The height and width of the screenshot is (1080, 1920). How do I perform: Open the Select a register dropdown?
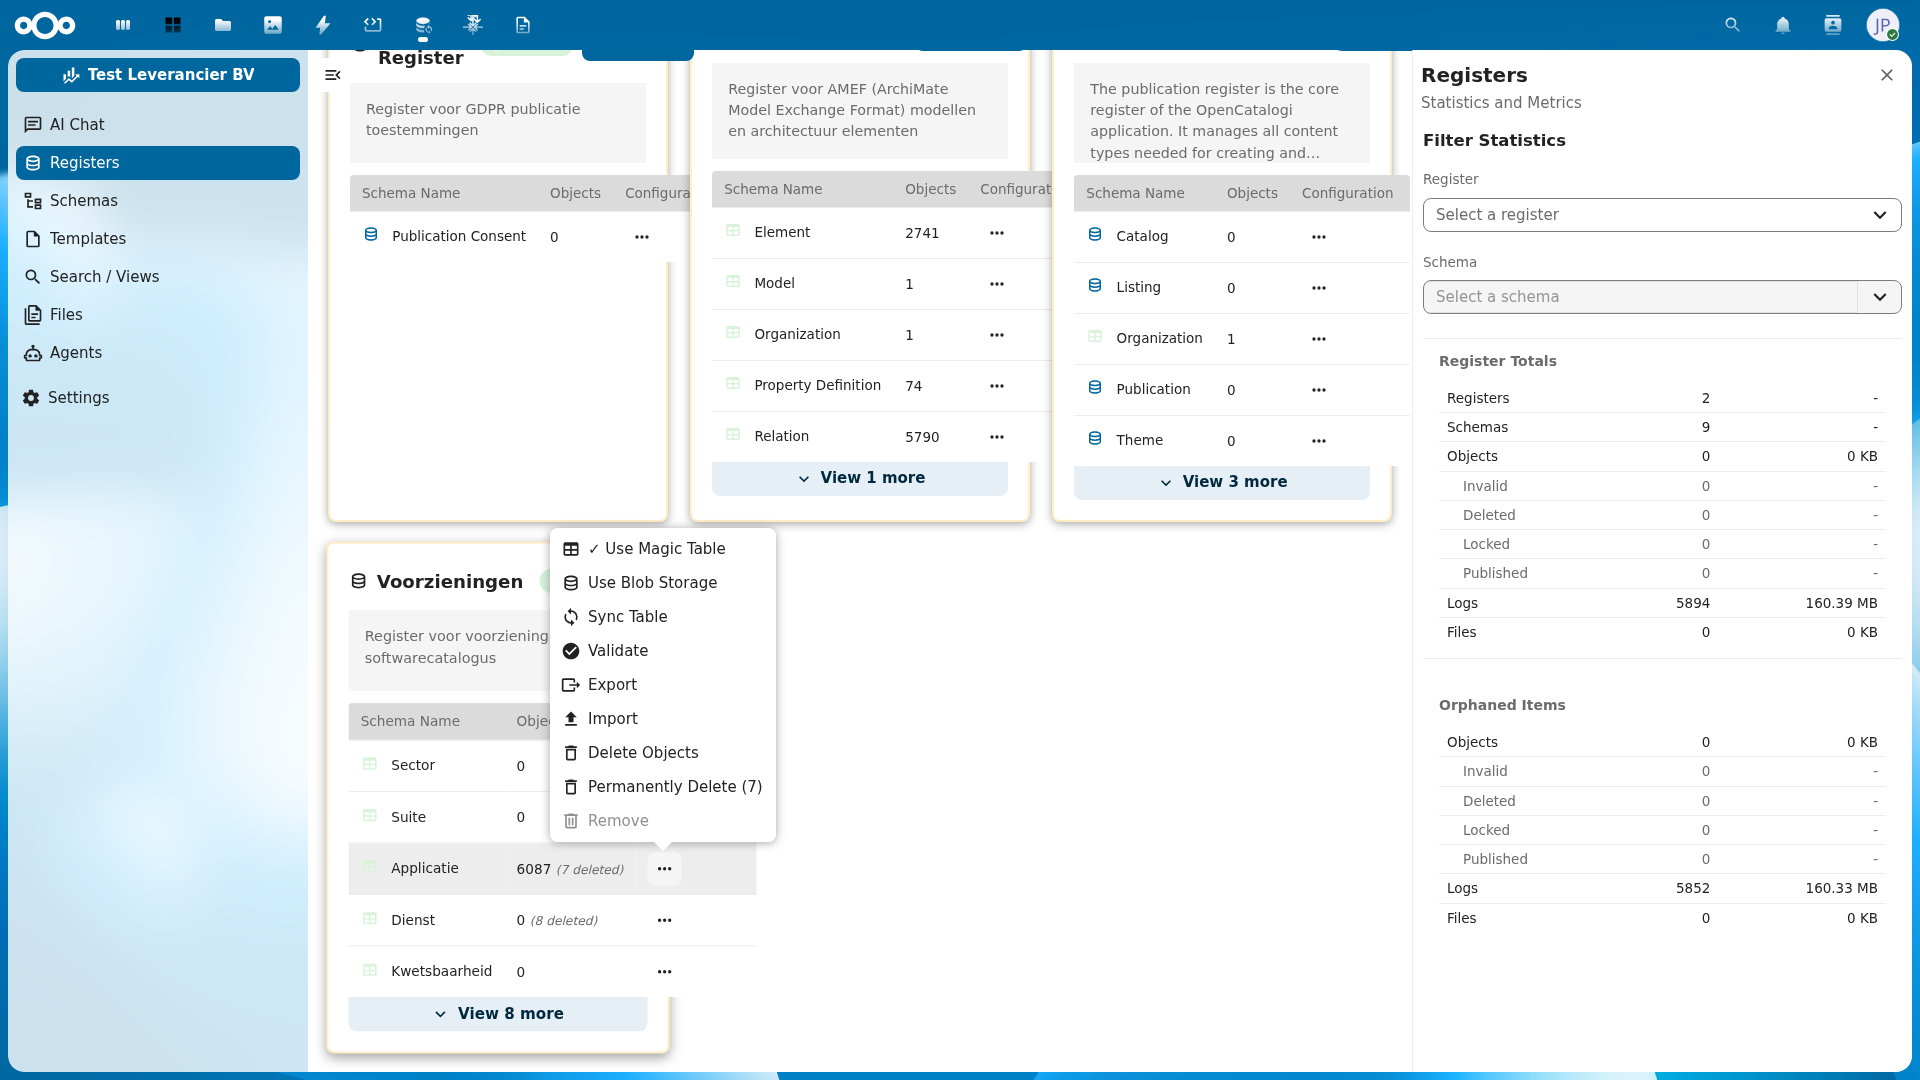(x=1661, y=215)
